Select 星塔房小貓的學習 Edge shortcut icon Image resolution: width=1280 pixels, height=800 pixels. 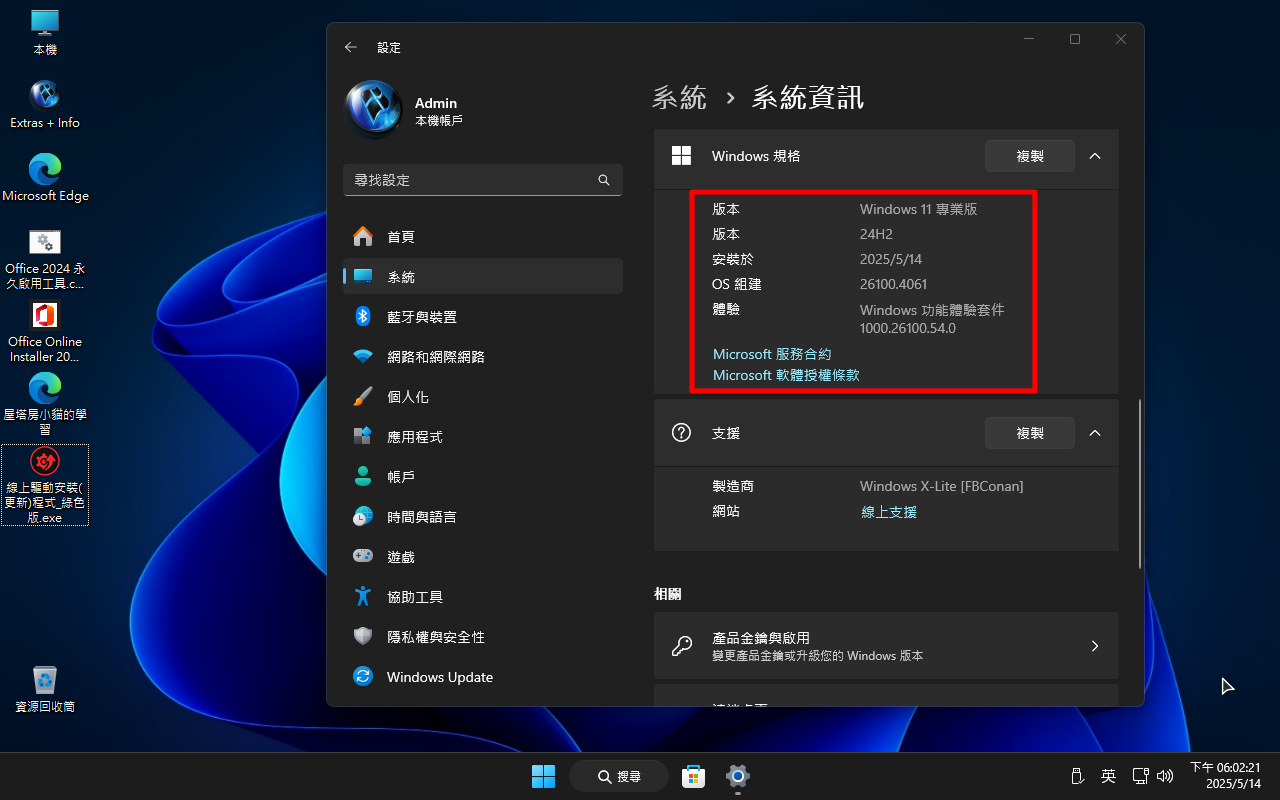[45, 403]
